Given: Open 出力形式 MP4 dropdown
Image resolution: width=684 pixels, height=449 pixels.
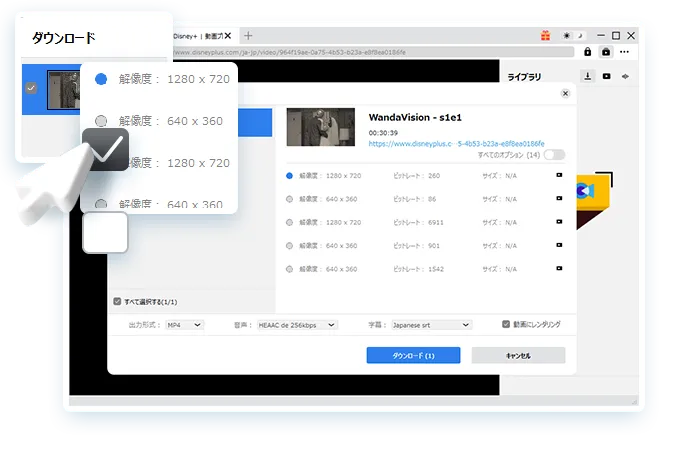Looking at the screenshot, I should (x=184, y=325).
